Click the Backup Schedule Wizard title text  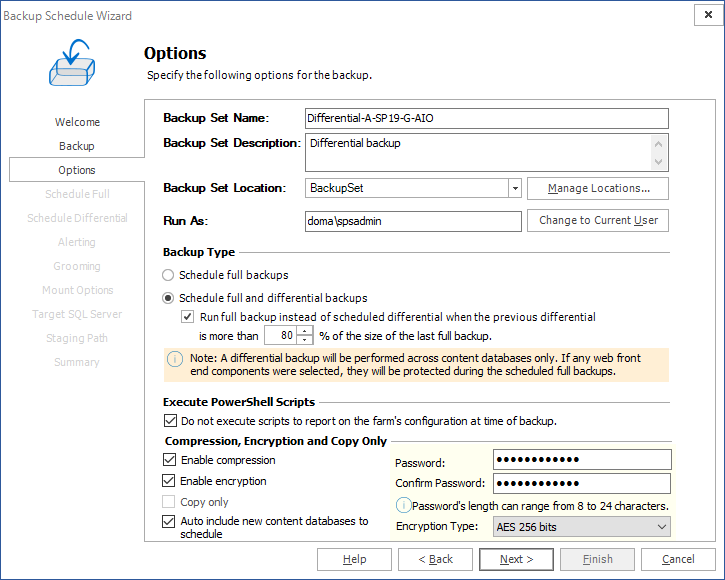[x=68, y=16]
